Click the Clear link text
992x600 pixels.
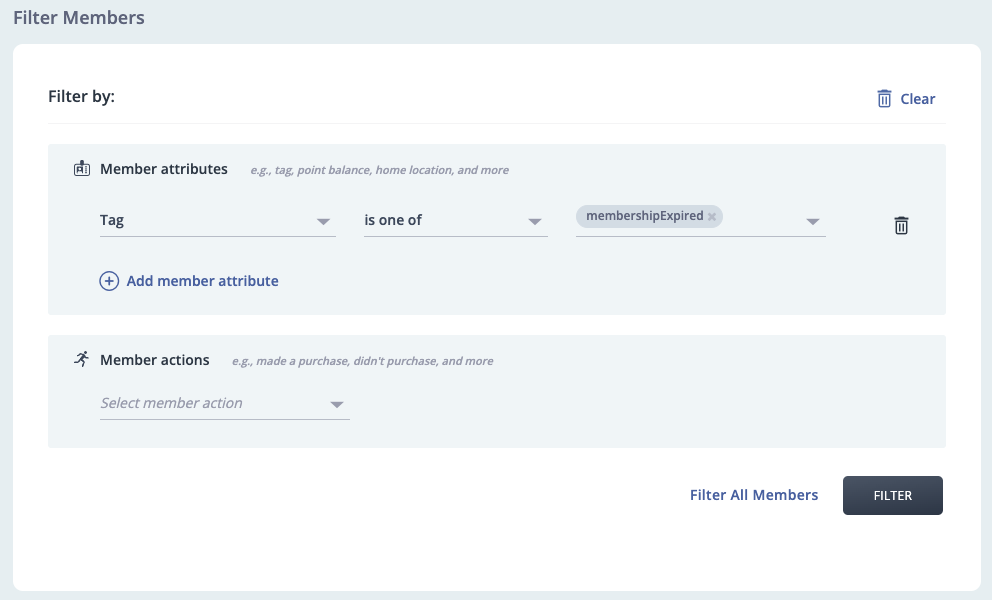[917, 99]
